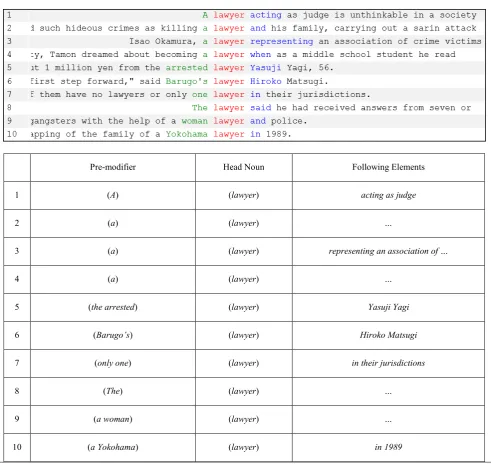
Task: Click the green word 'Barugo's' in line 6
Action: 187,81
